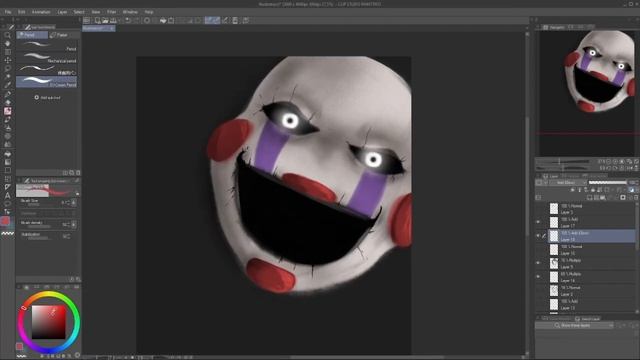Toggle visibility eye of Layer 17
Image resolution: width=640 pixels, height=360 pixels.
pos(538,222)
